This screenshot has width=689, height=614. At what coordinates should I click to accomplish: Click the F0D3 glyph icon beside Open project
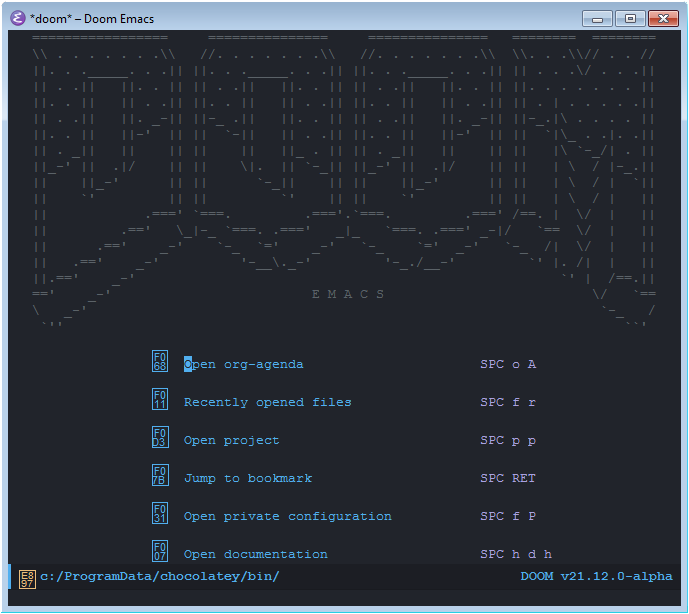point(160,437)
